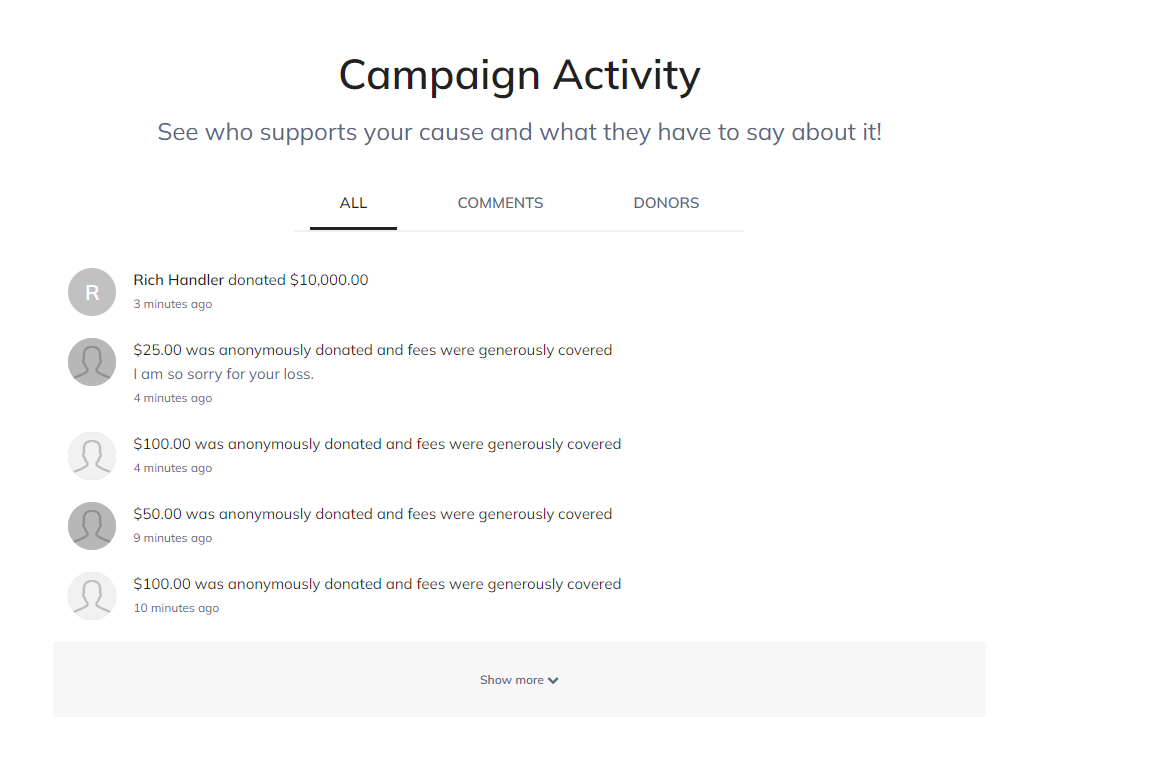The height and width of the screenshot is (764, 1161).
Task: Click the Campaign Activity heading
Action: point(519,75)
